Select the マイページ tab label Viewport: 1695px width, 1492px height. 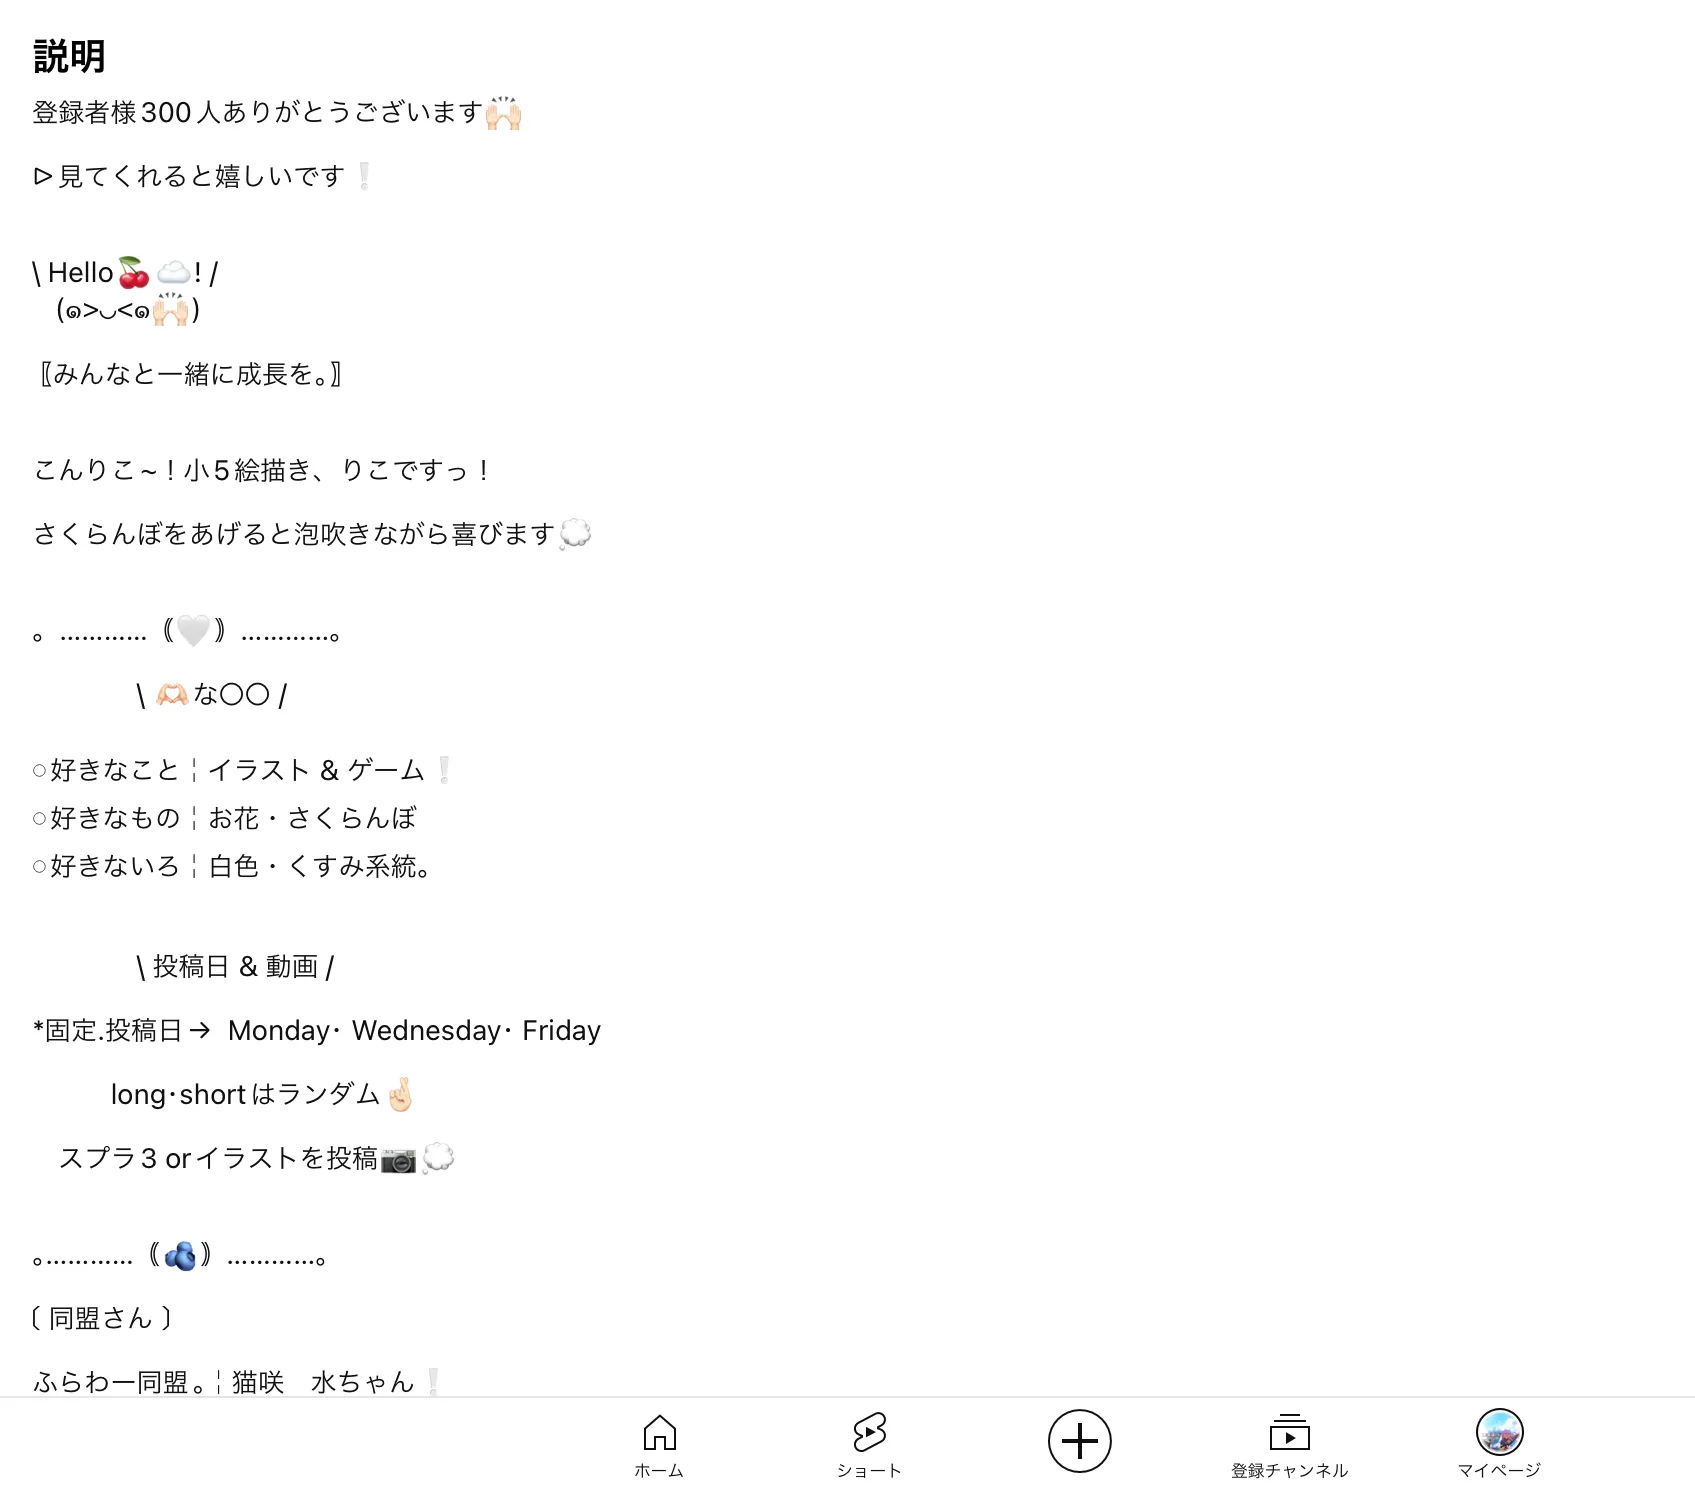click(x=1499, y=1470)
